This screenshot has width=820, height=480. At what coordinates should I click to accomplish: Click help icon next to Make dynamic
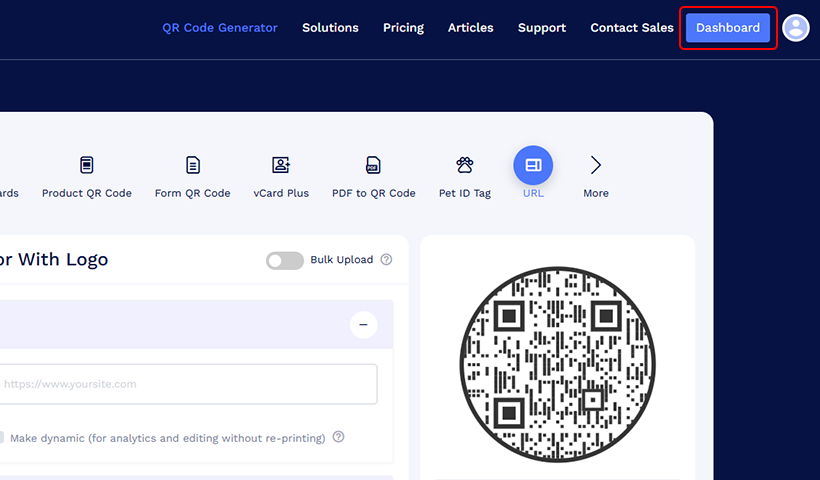[338, 437]
